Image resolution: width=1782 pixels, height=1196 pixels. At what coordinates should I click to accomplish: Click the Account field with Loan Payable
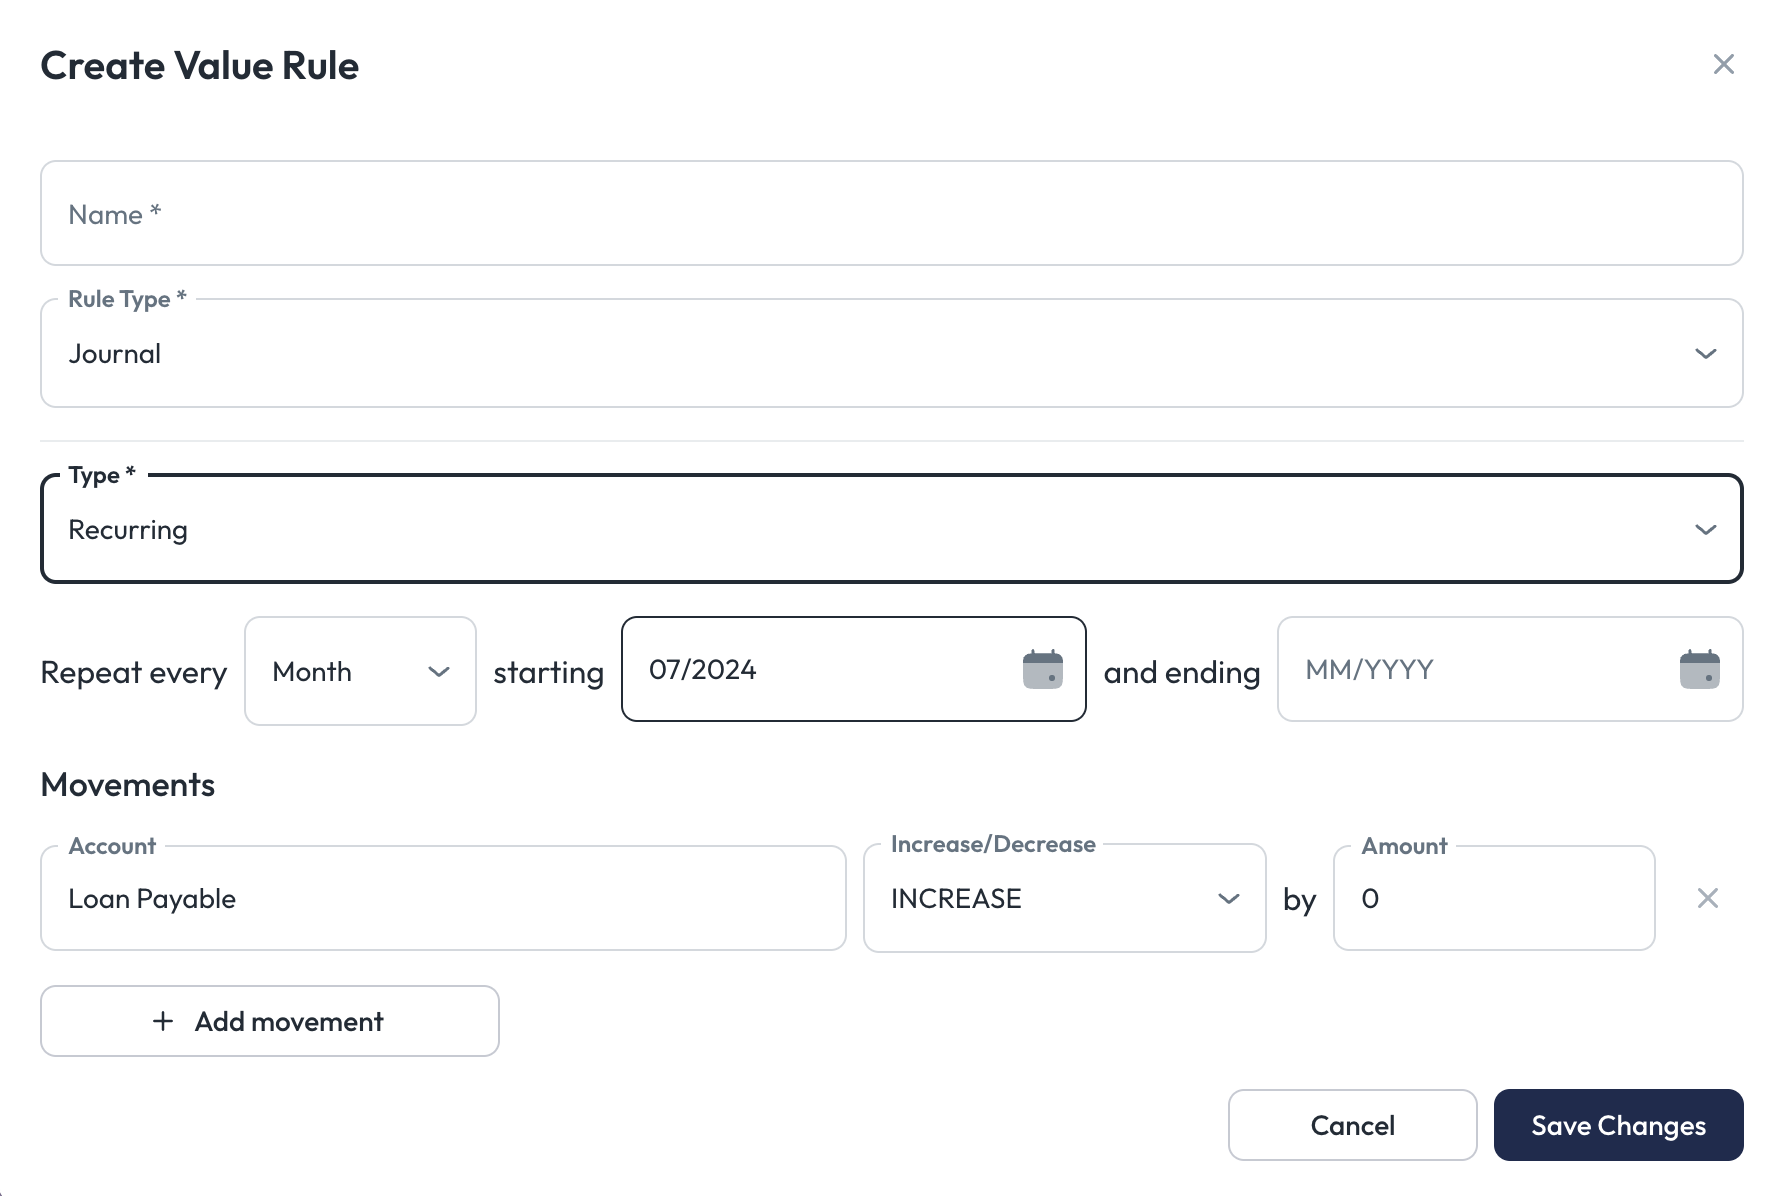pyautogui.click(x=443, y=899)
